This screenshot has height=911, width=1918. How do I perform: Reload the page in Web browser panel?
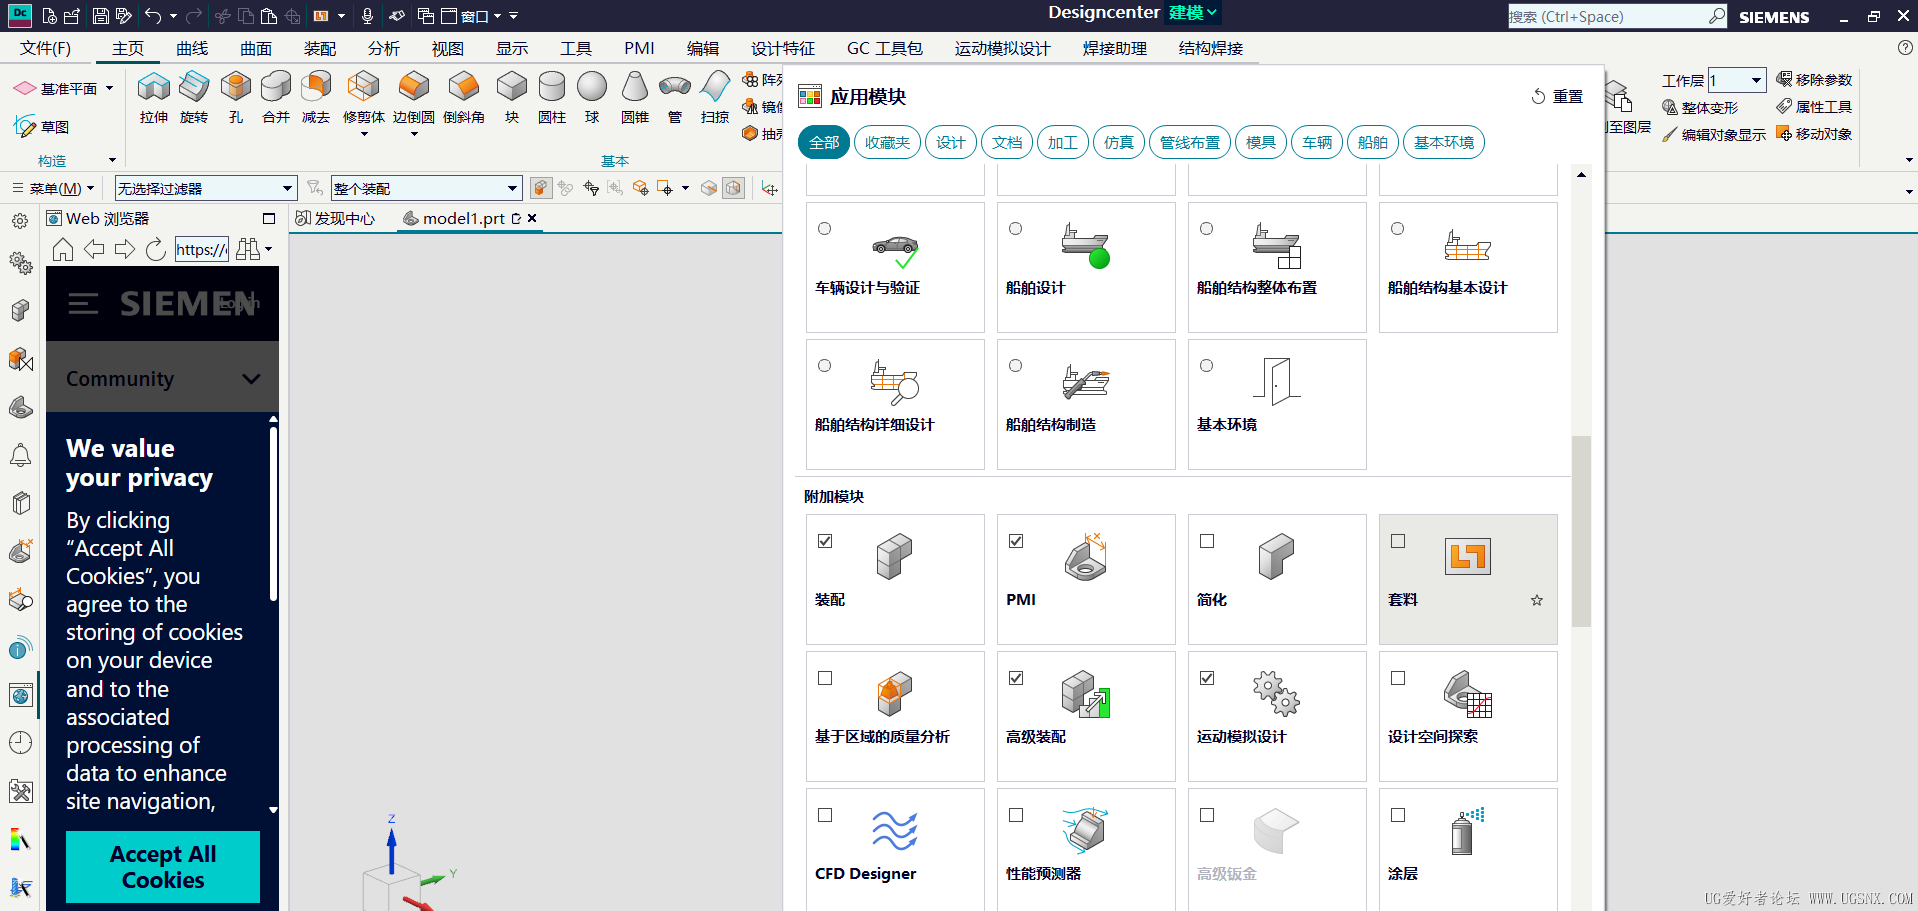[156, 249]
